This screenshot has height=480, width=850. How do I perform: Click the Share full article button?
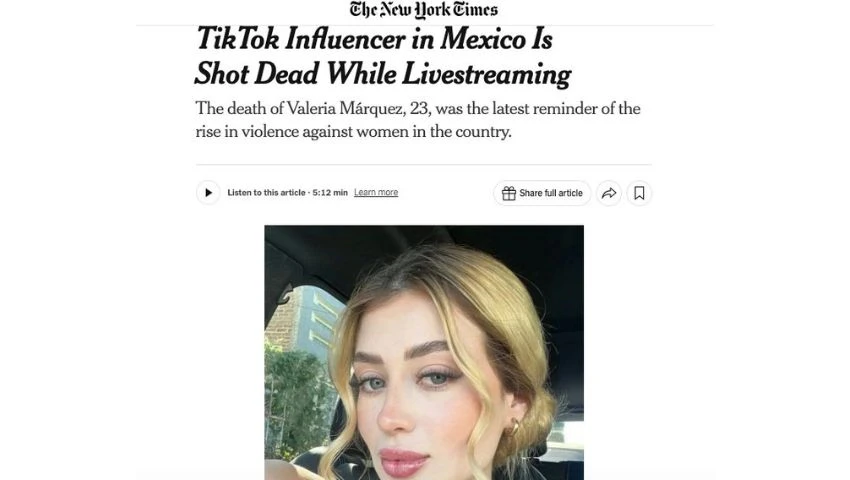[x=542, y=193]
